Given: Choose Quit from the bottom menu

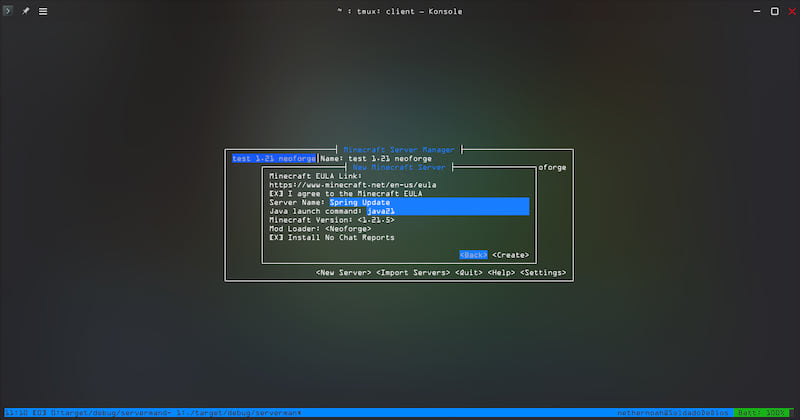Looking at the screenshot, I should tap(469, 272).
